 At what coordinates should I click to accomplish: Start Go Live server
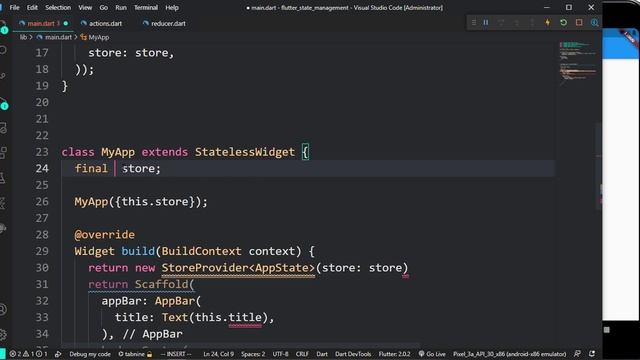pyautogui.click(x=432, y=354)
